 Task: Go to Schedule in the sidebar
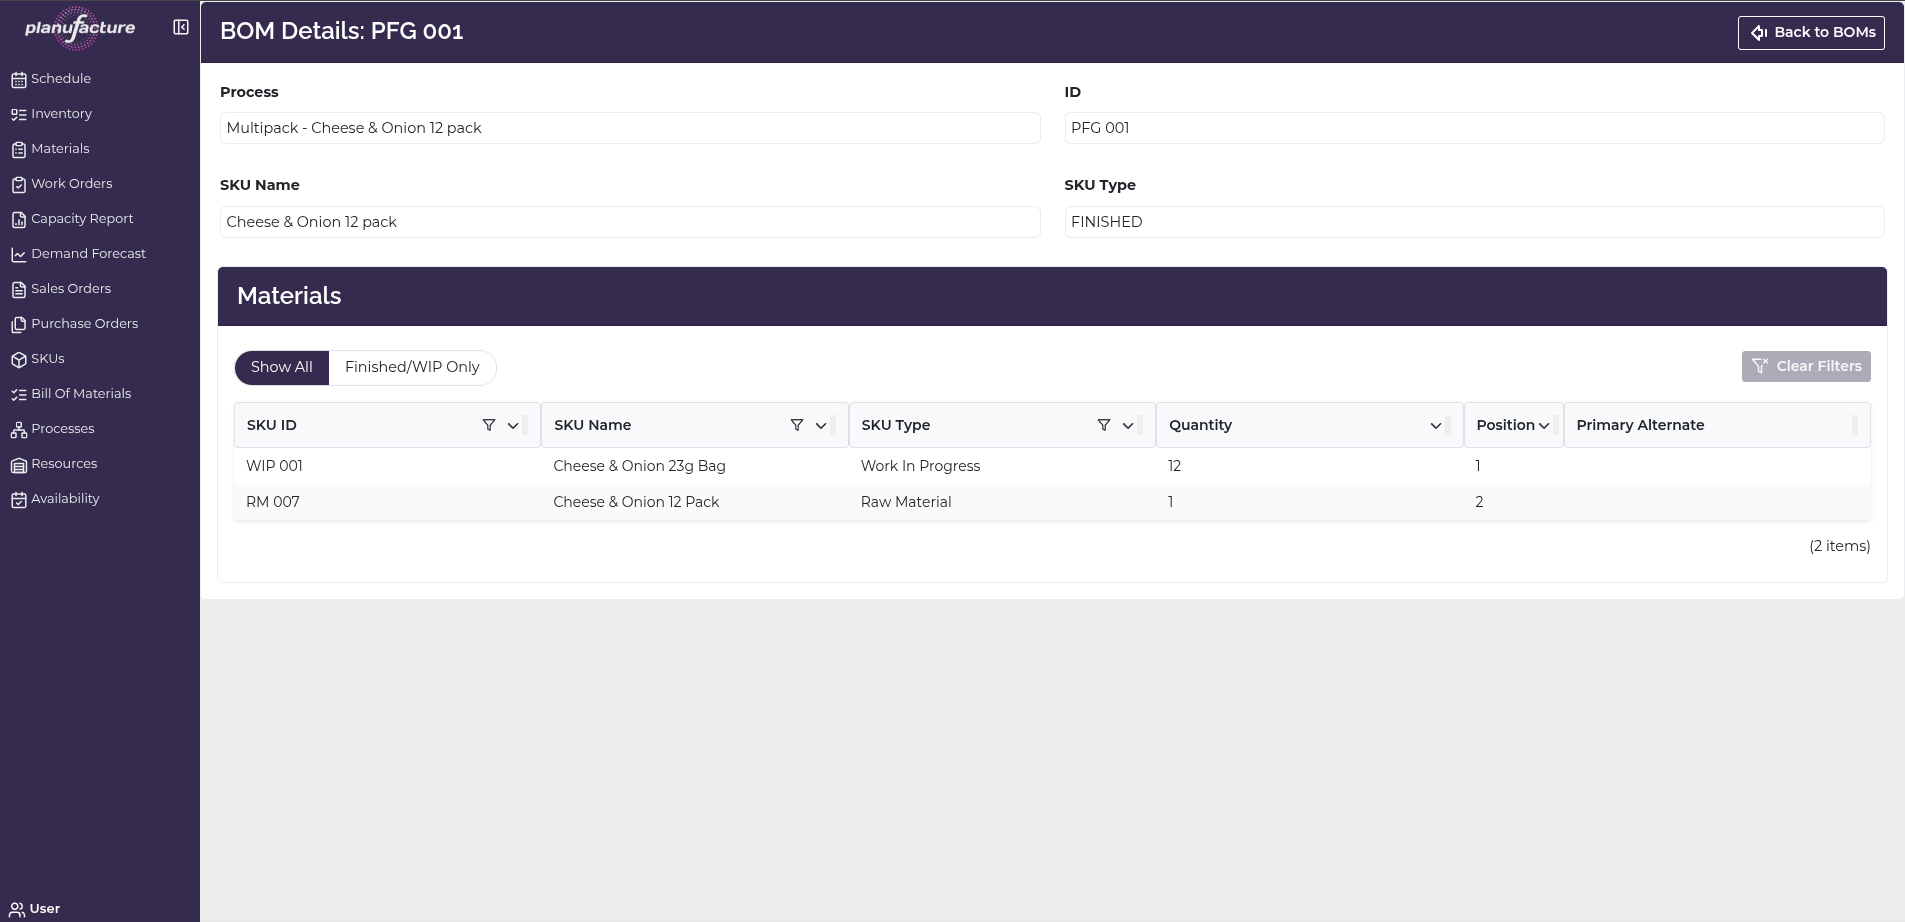tap(61, 78)
